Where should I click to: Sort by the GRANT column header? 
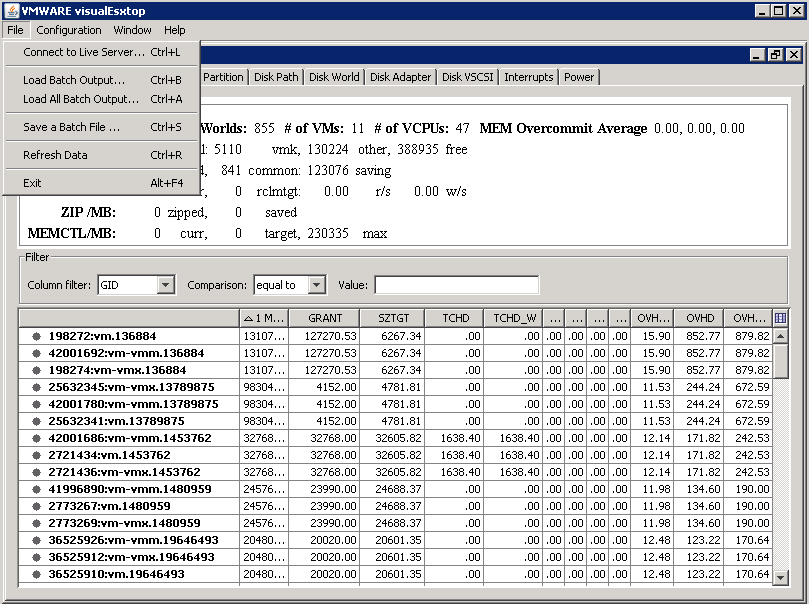[x=325, y=318]
